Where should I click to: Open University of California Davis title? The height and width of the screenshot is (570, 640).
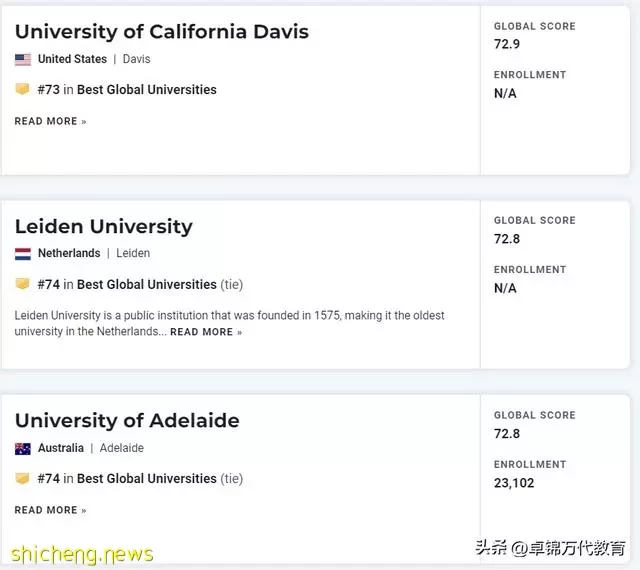[162, 32]
